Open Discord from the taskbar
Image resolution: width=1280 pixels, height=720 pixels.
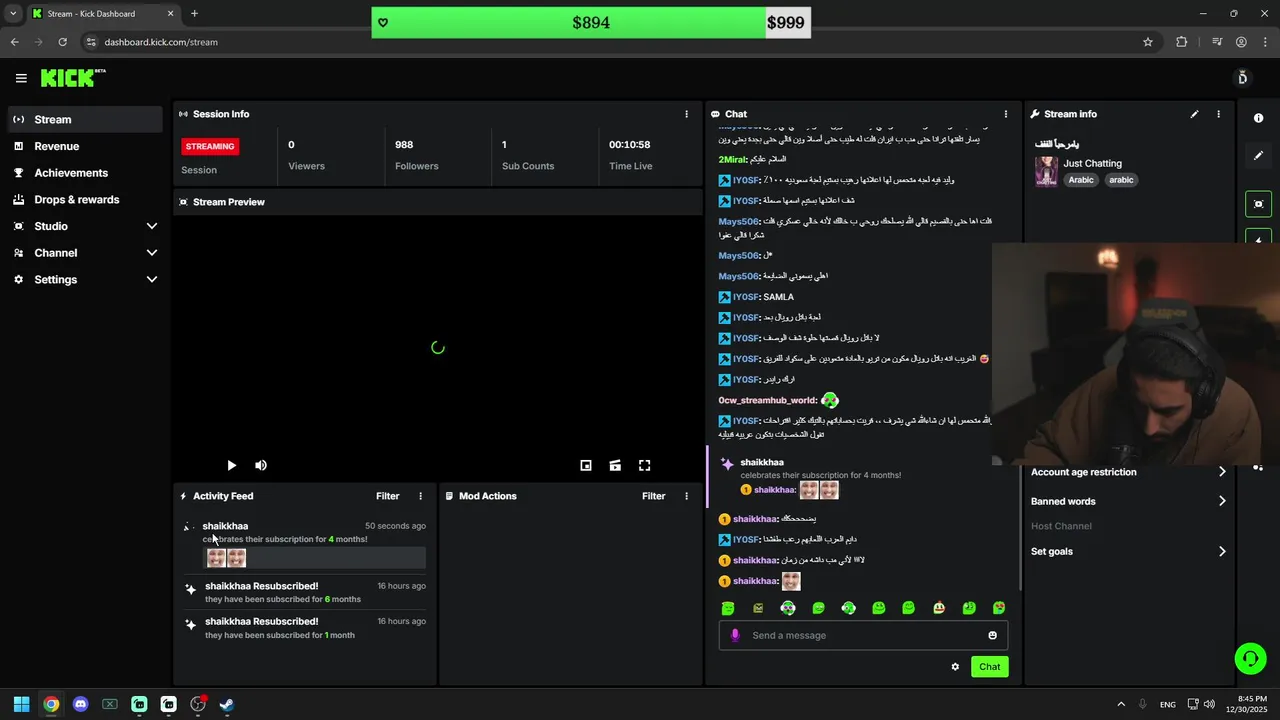pos(80,704)
